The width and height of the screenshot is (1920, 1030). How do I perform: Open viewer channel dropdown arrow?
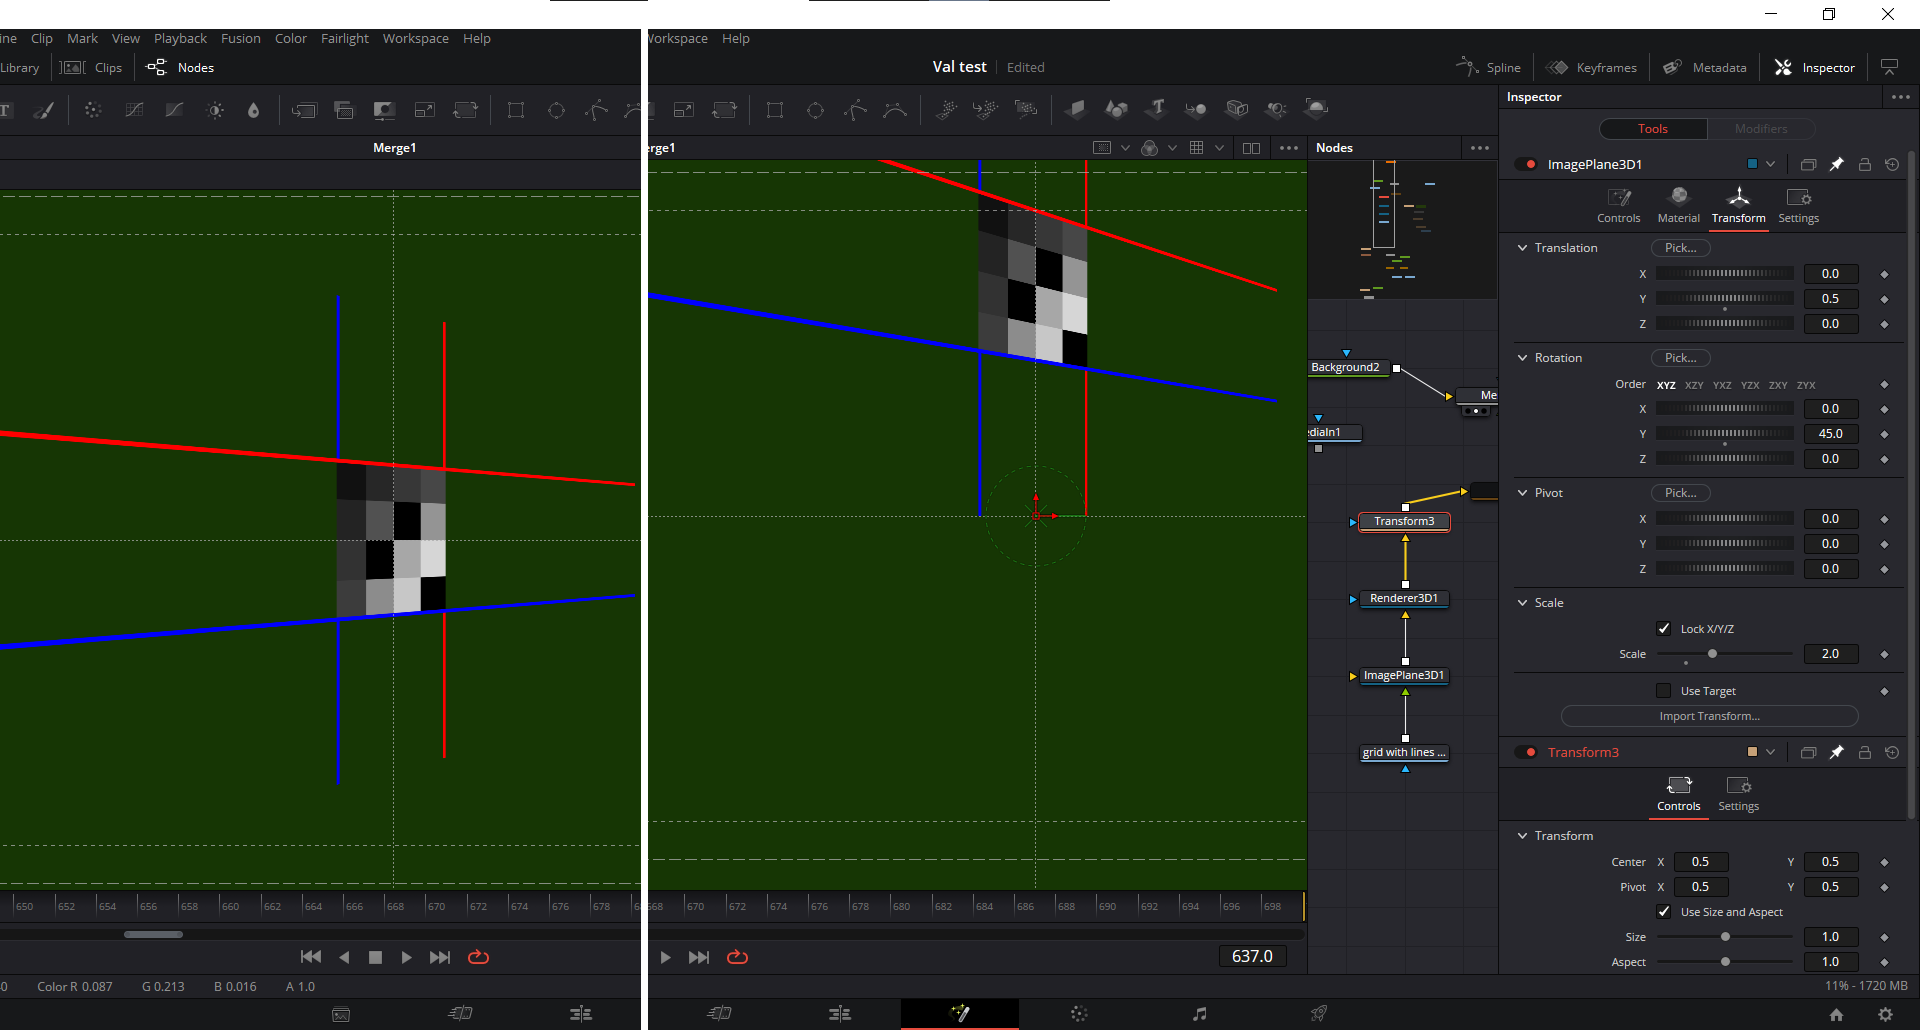1172,148
